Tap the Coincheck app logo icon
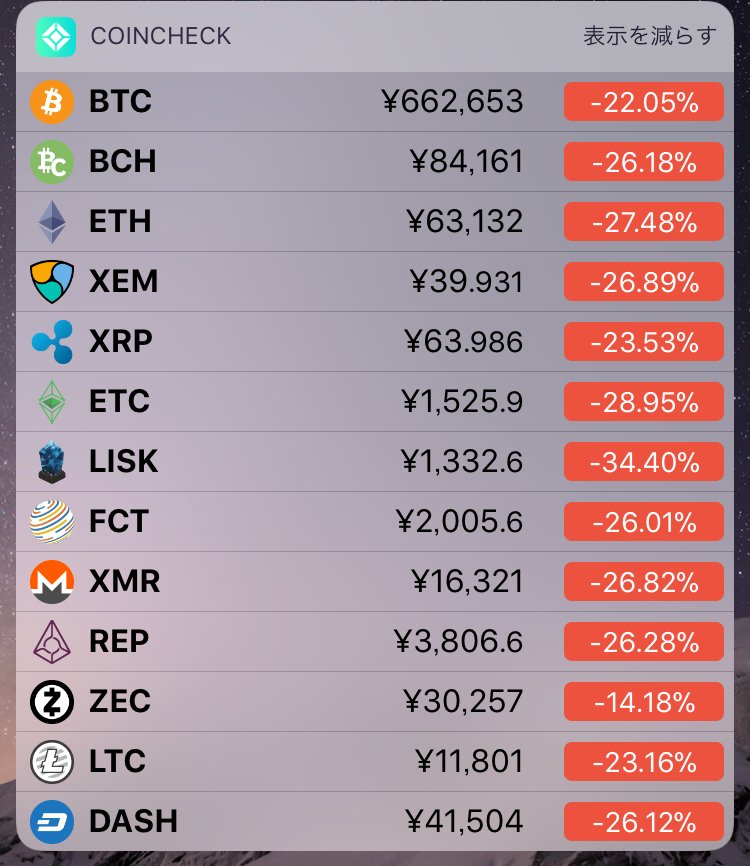Screen dimensions: 750x866 [56, 36]
